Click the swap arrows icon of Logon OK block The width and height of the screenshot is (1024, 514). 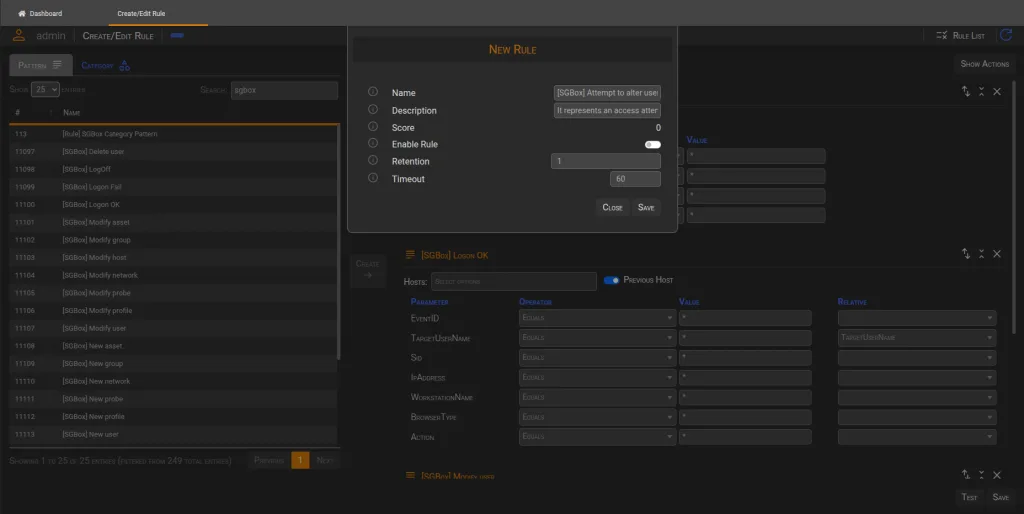point(966,253)
